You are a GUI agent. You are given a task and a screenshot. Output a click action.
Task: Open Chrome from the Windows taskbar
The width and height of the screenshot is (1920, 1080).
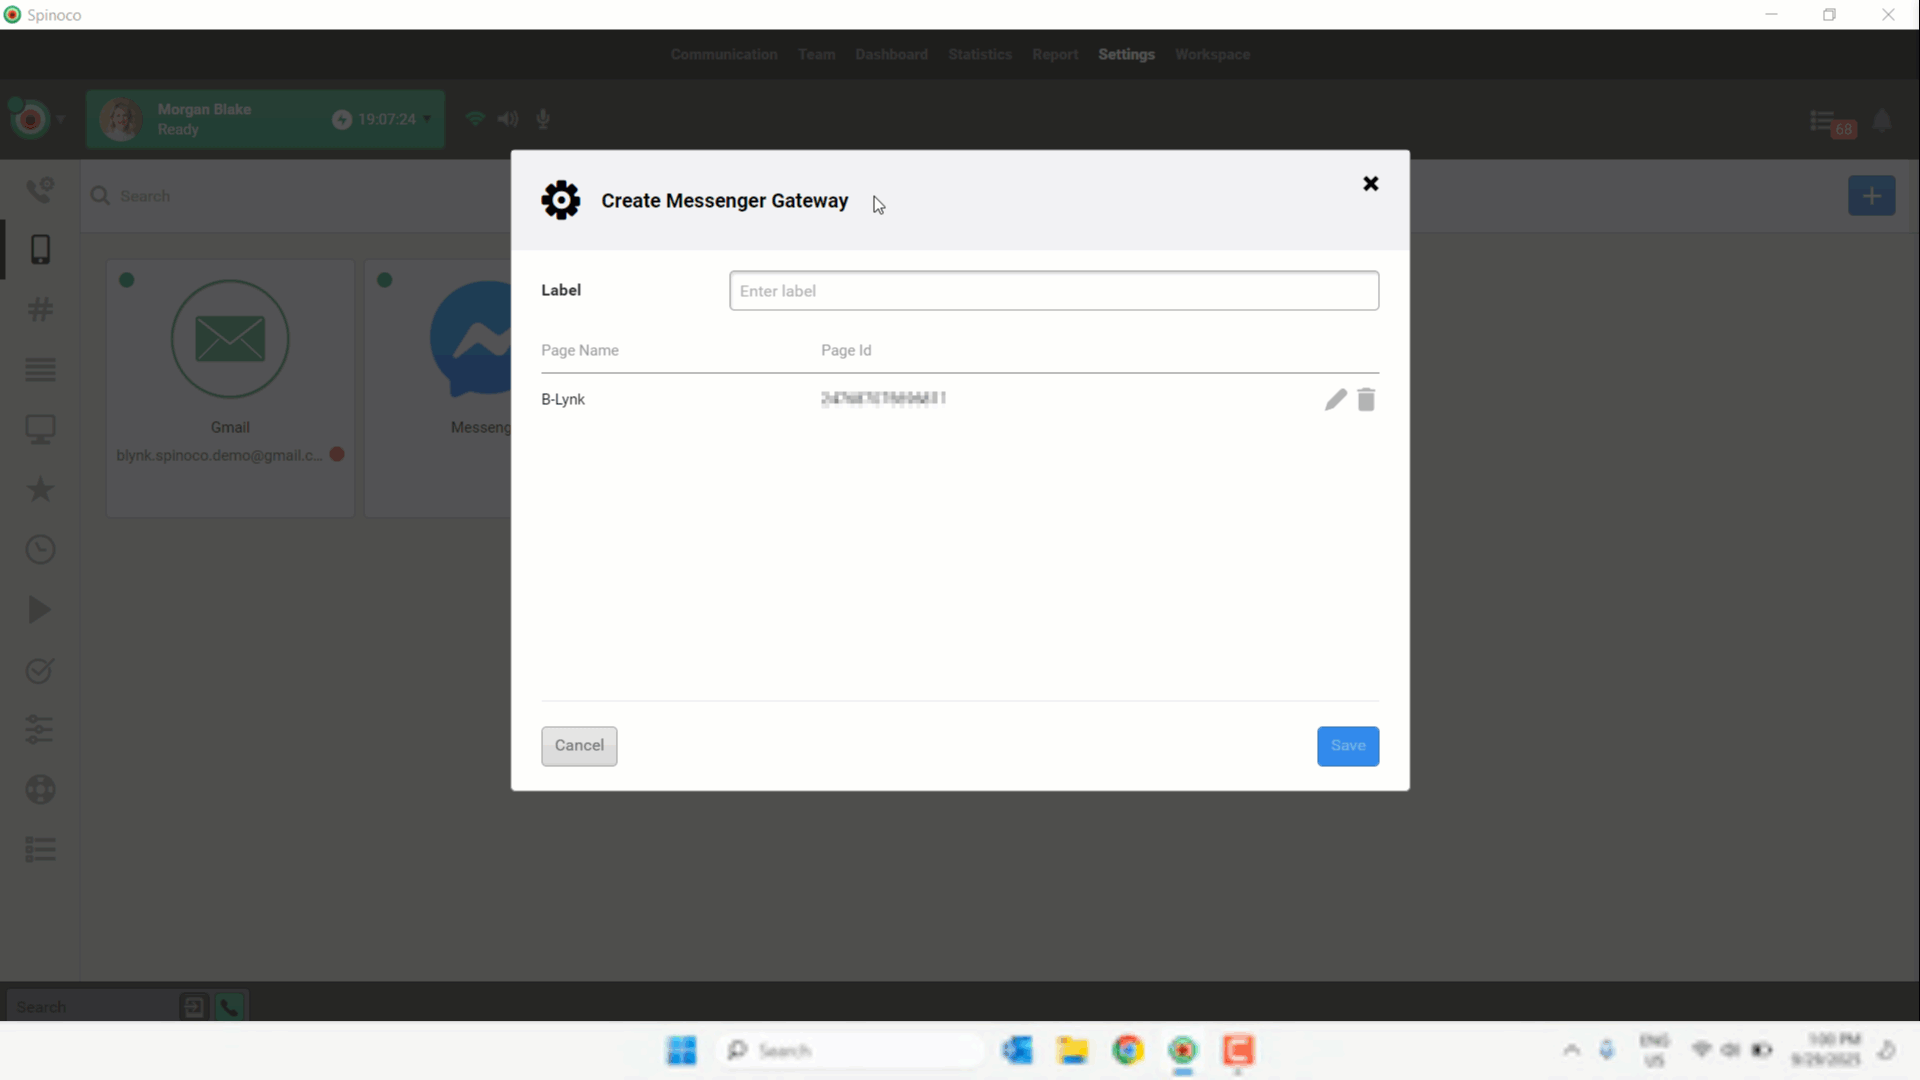tap(1128, 1050)
